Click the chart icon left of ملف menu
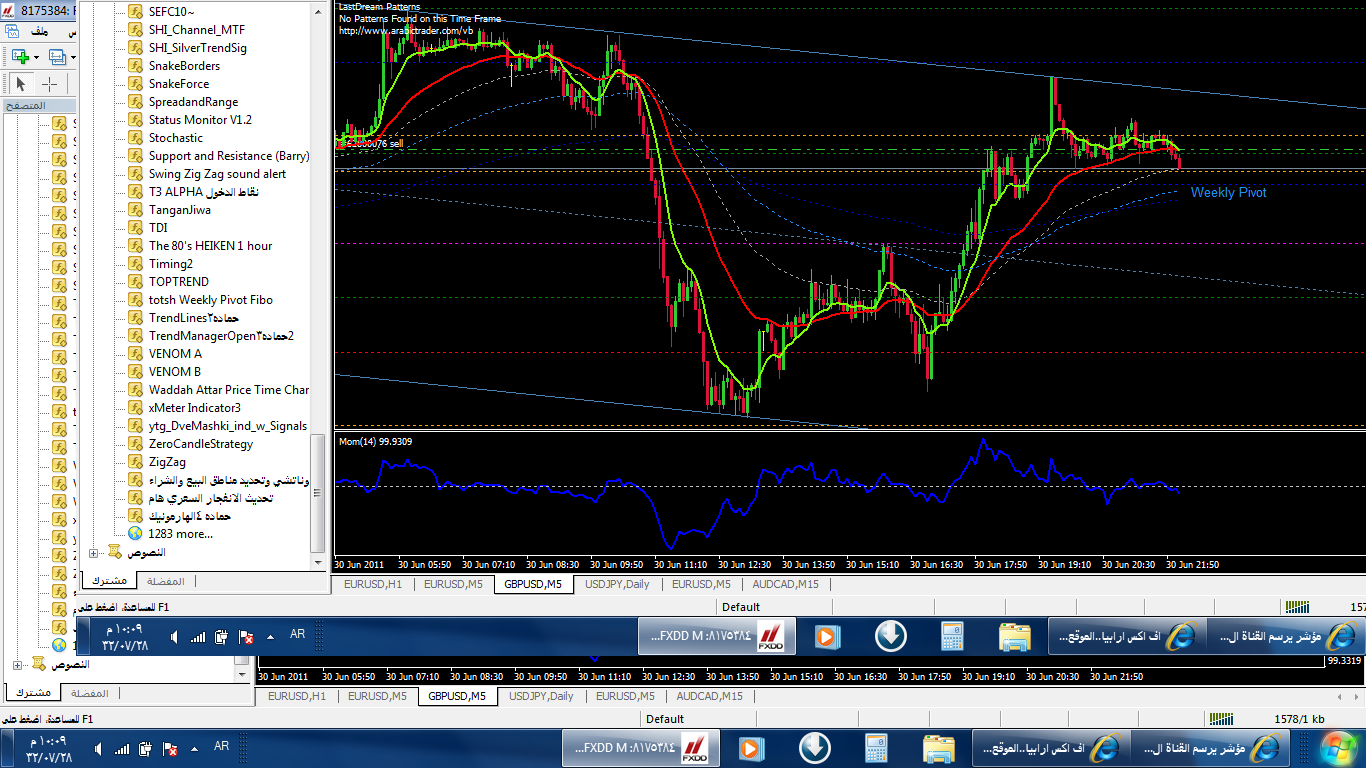Screen dimensions: 1366x768 13,33
